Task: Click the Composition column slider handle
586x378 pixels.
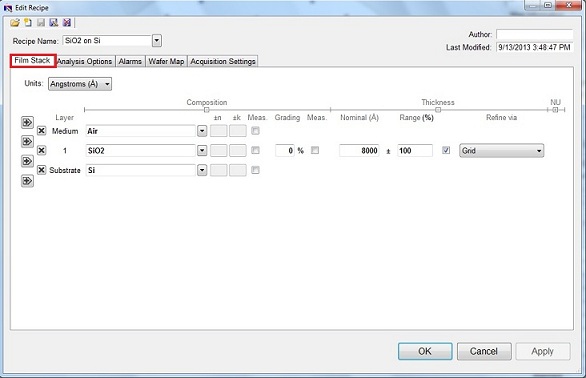Action: click(207, 110)
